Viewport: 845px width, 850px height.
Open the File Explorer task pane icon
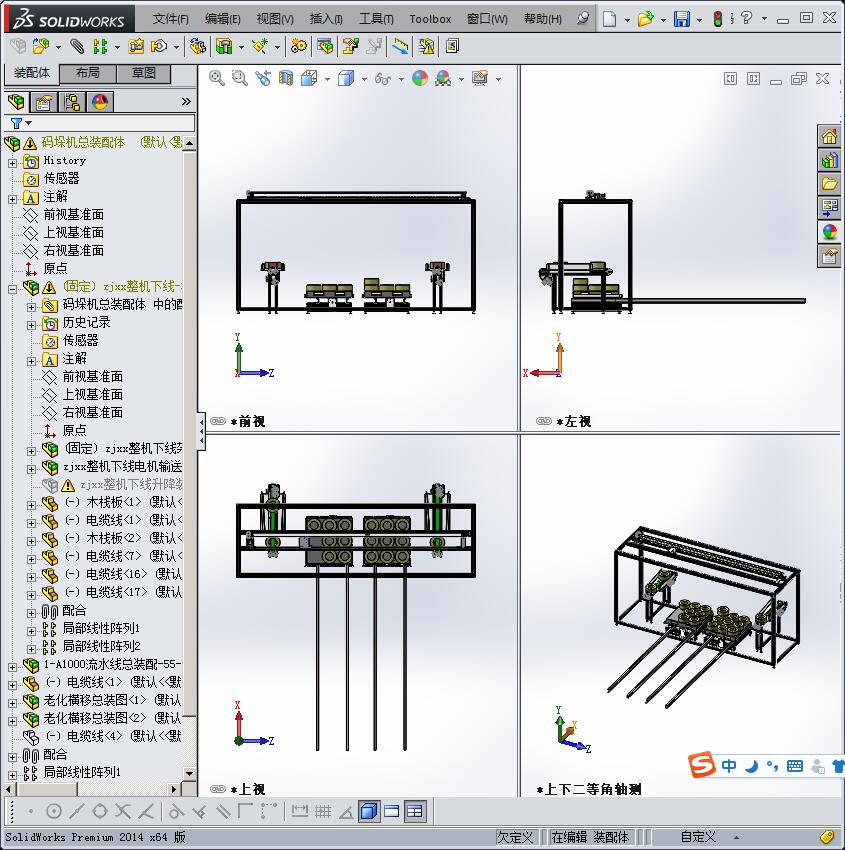pyautogui.click(x=829, y=184)
